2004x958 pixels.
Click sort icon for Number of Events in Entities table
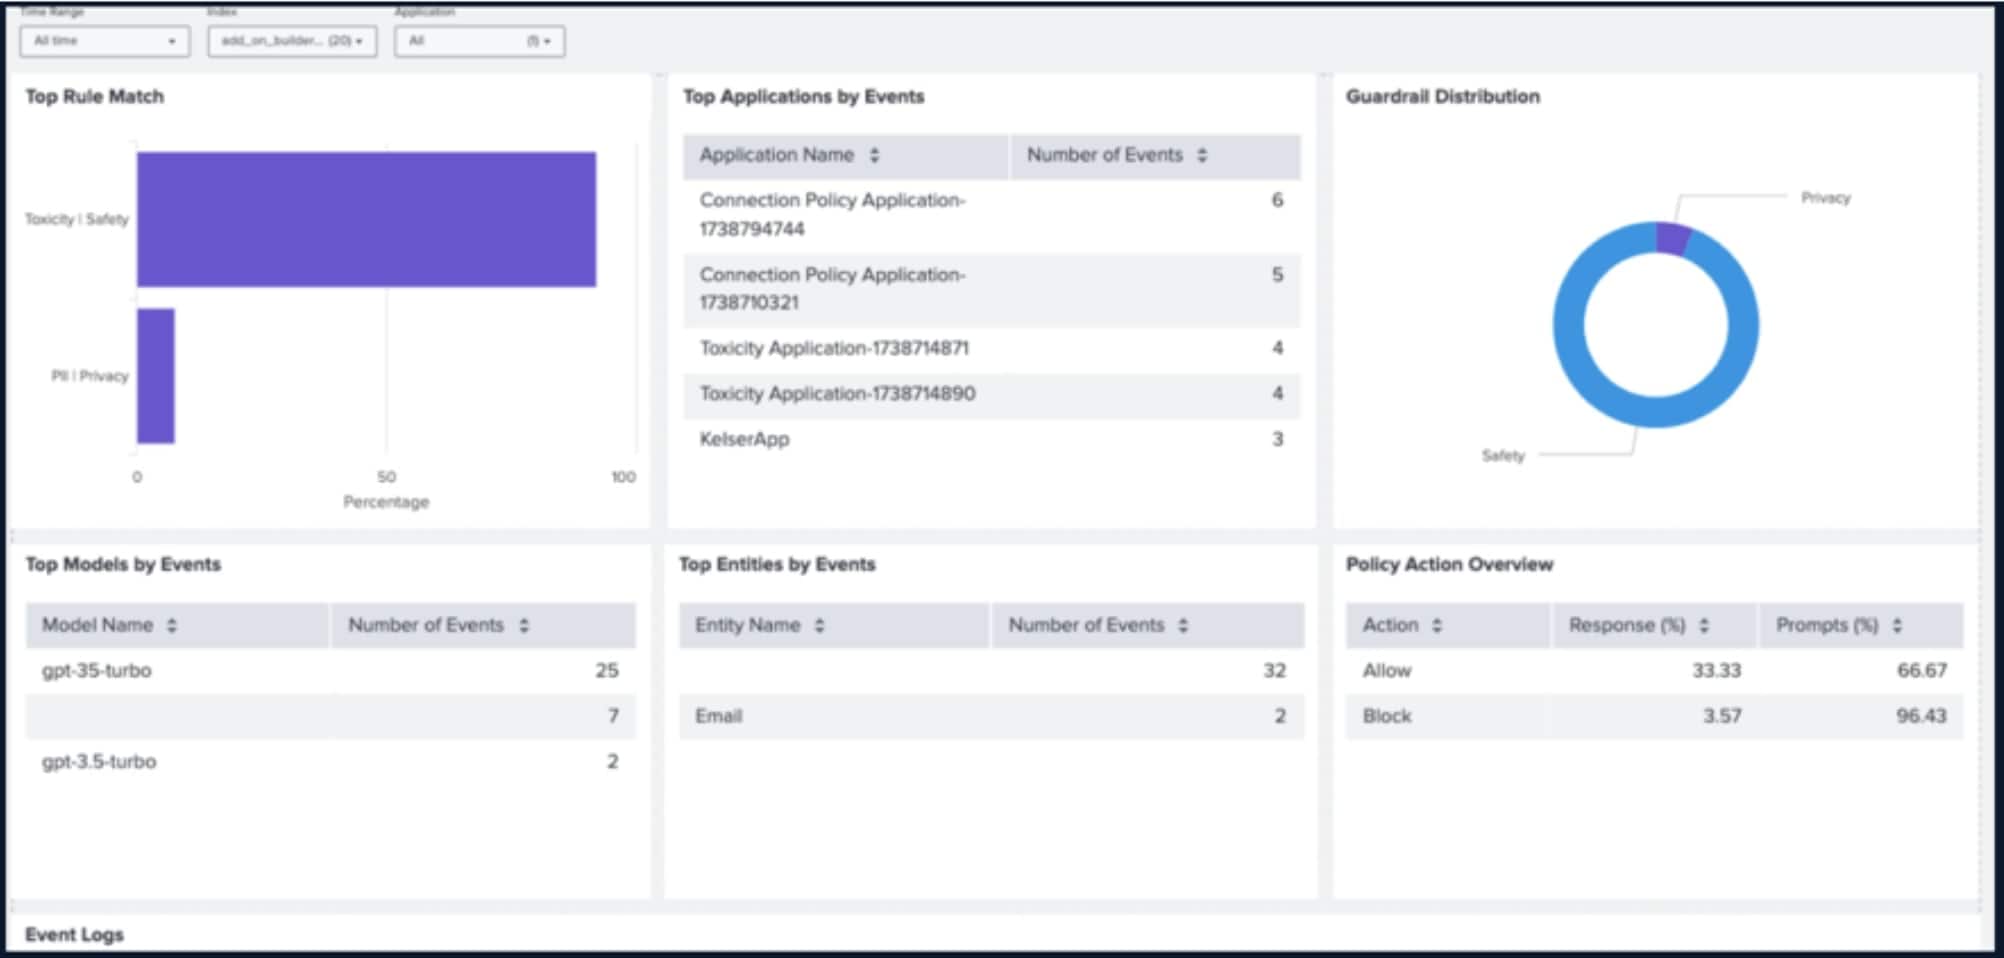(x=1183, y=625)
